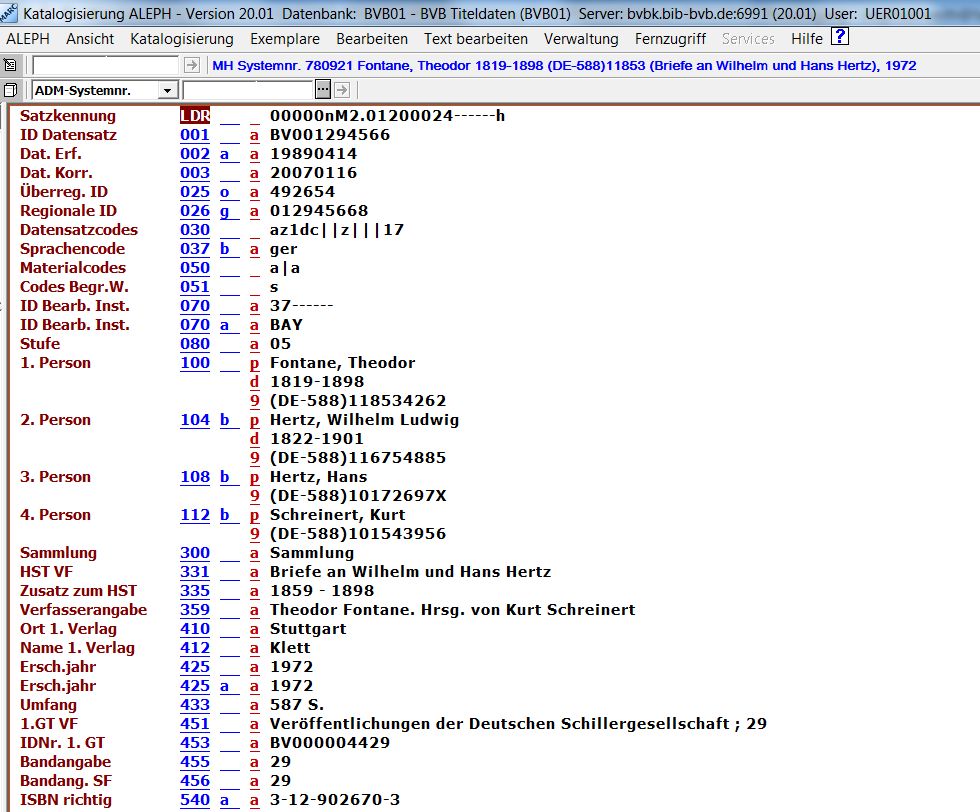The height and width of the screenshot is (812, 980).
Task: Click field tag 540 for ISBN richtig
Action: (195, 800)
